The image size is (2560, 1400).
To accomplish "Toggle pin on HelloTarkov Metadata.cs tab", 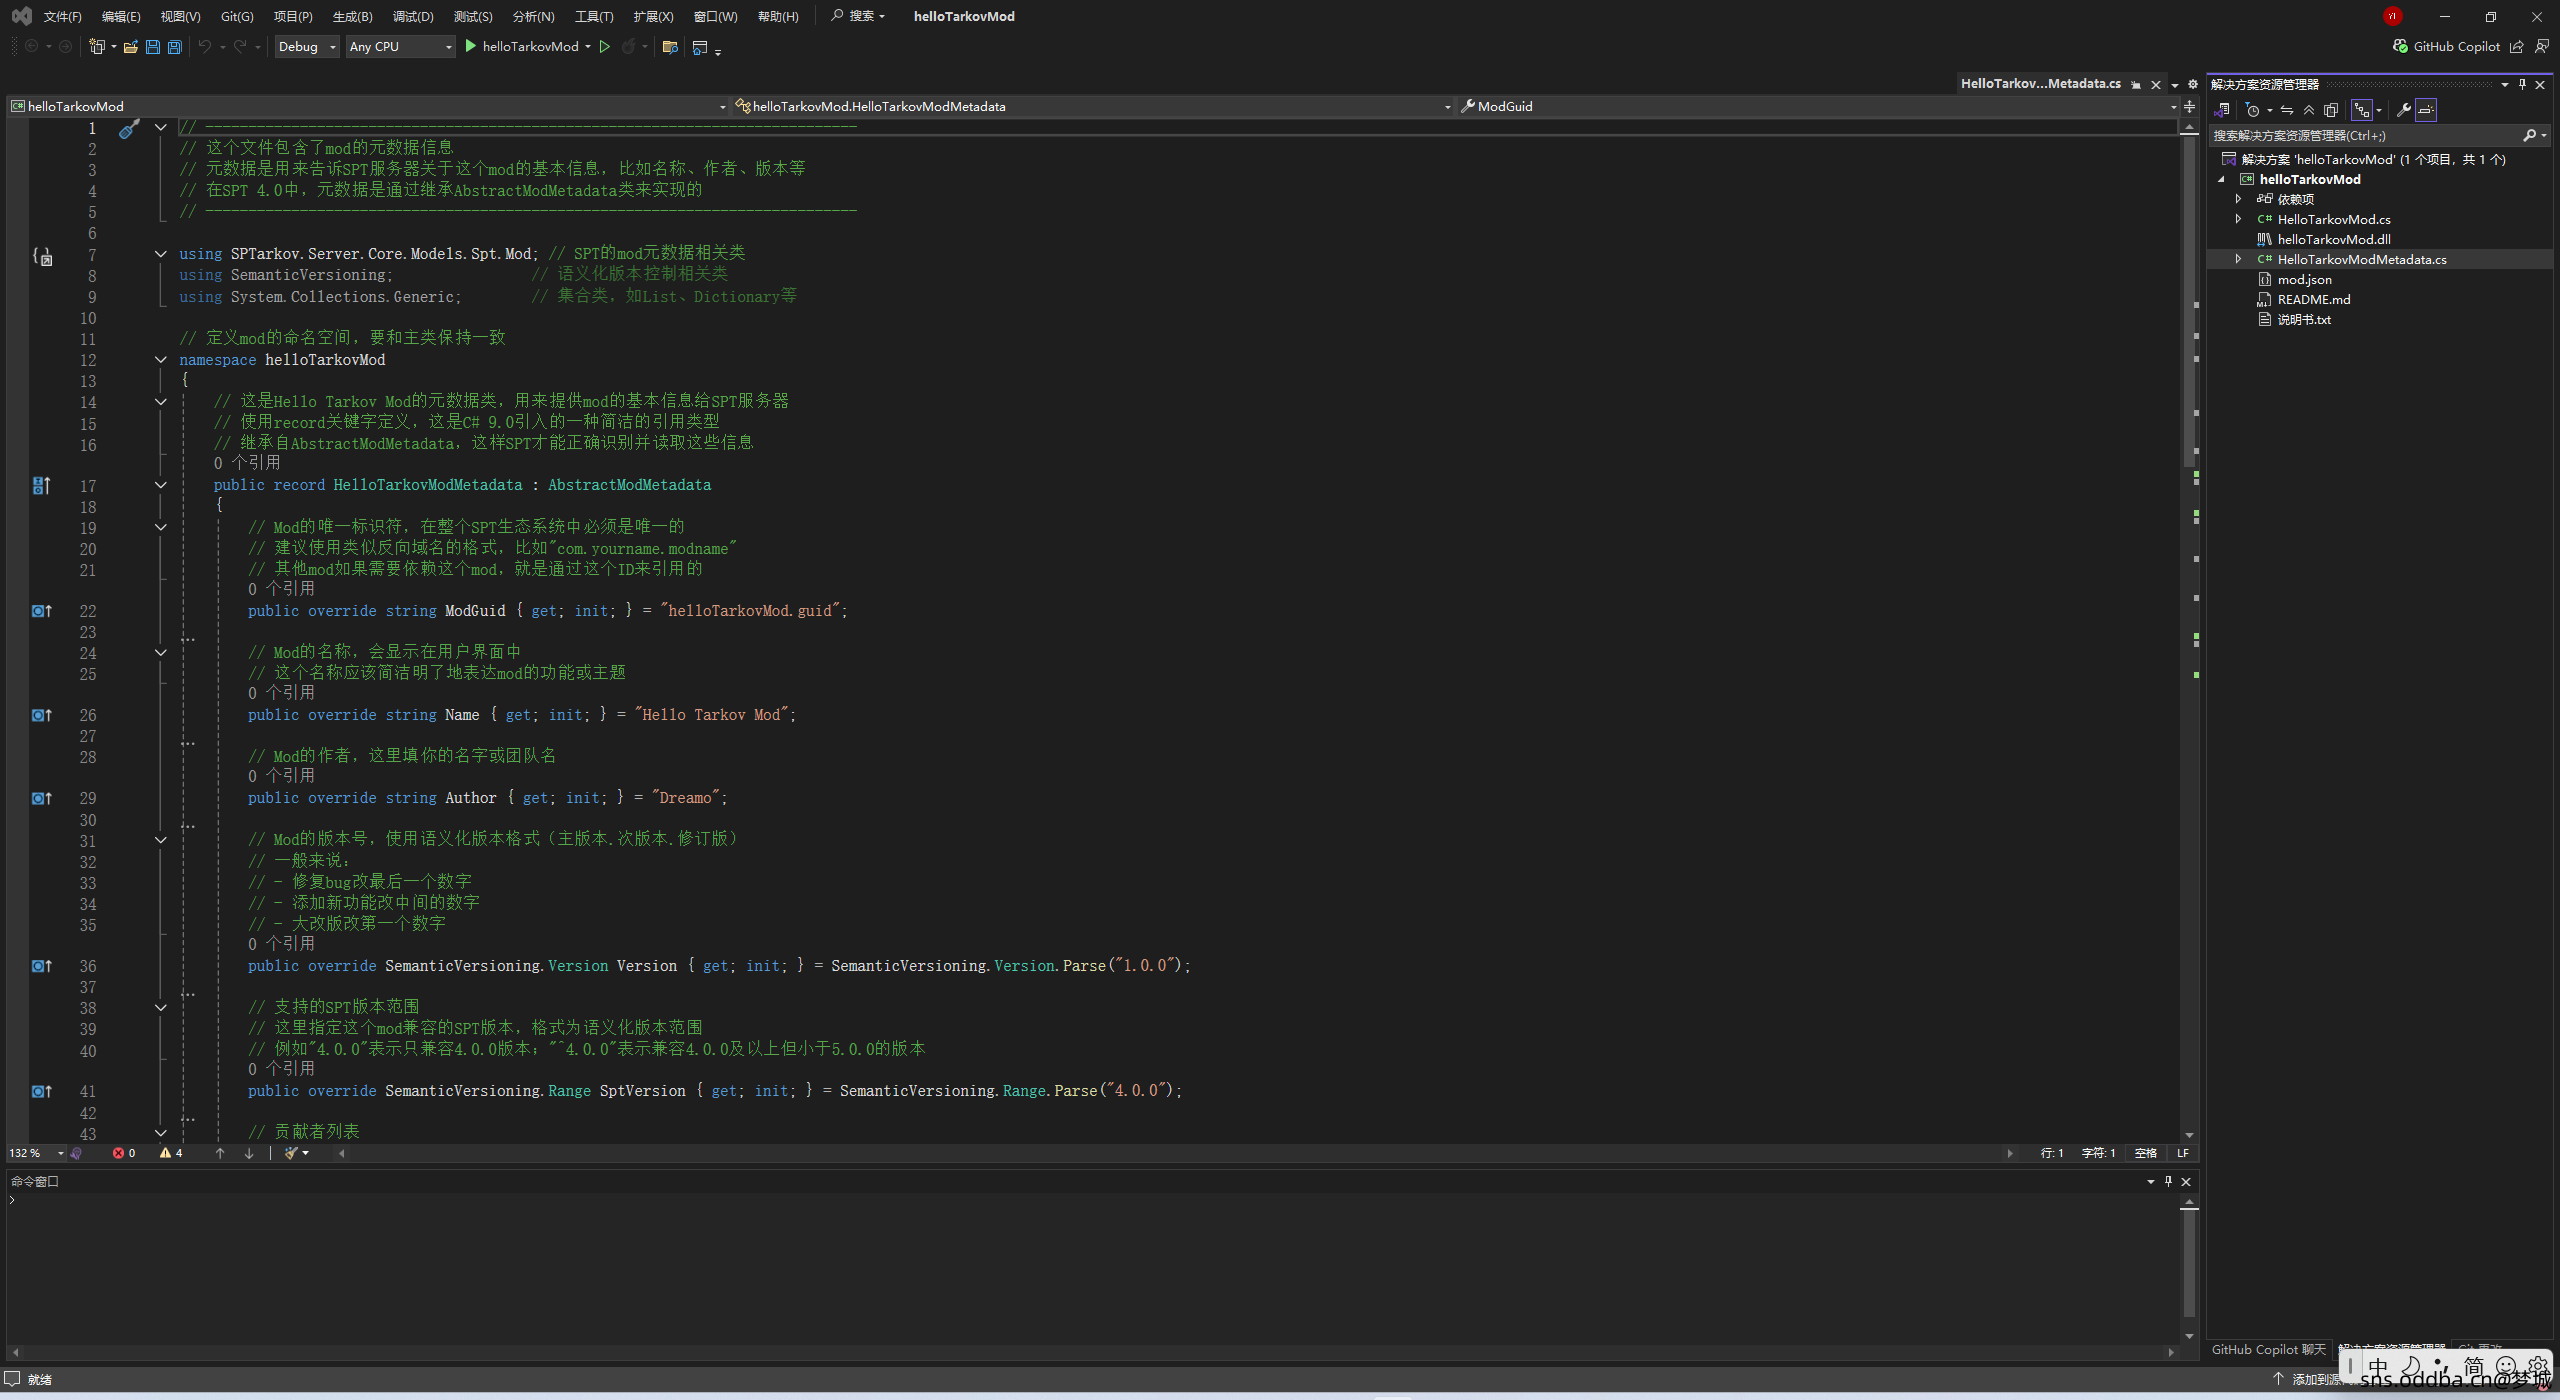I will (x=2136, y=85).
